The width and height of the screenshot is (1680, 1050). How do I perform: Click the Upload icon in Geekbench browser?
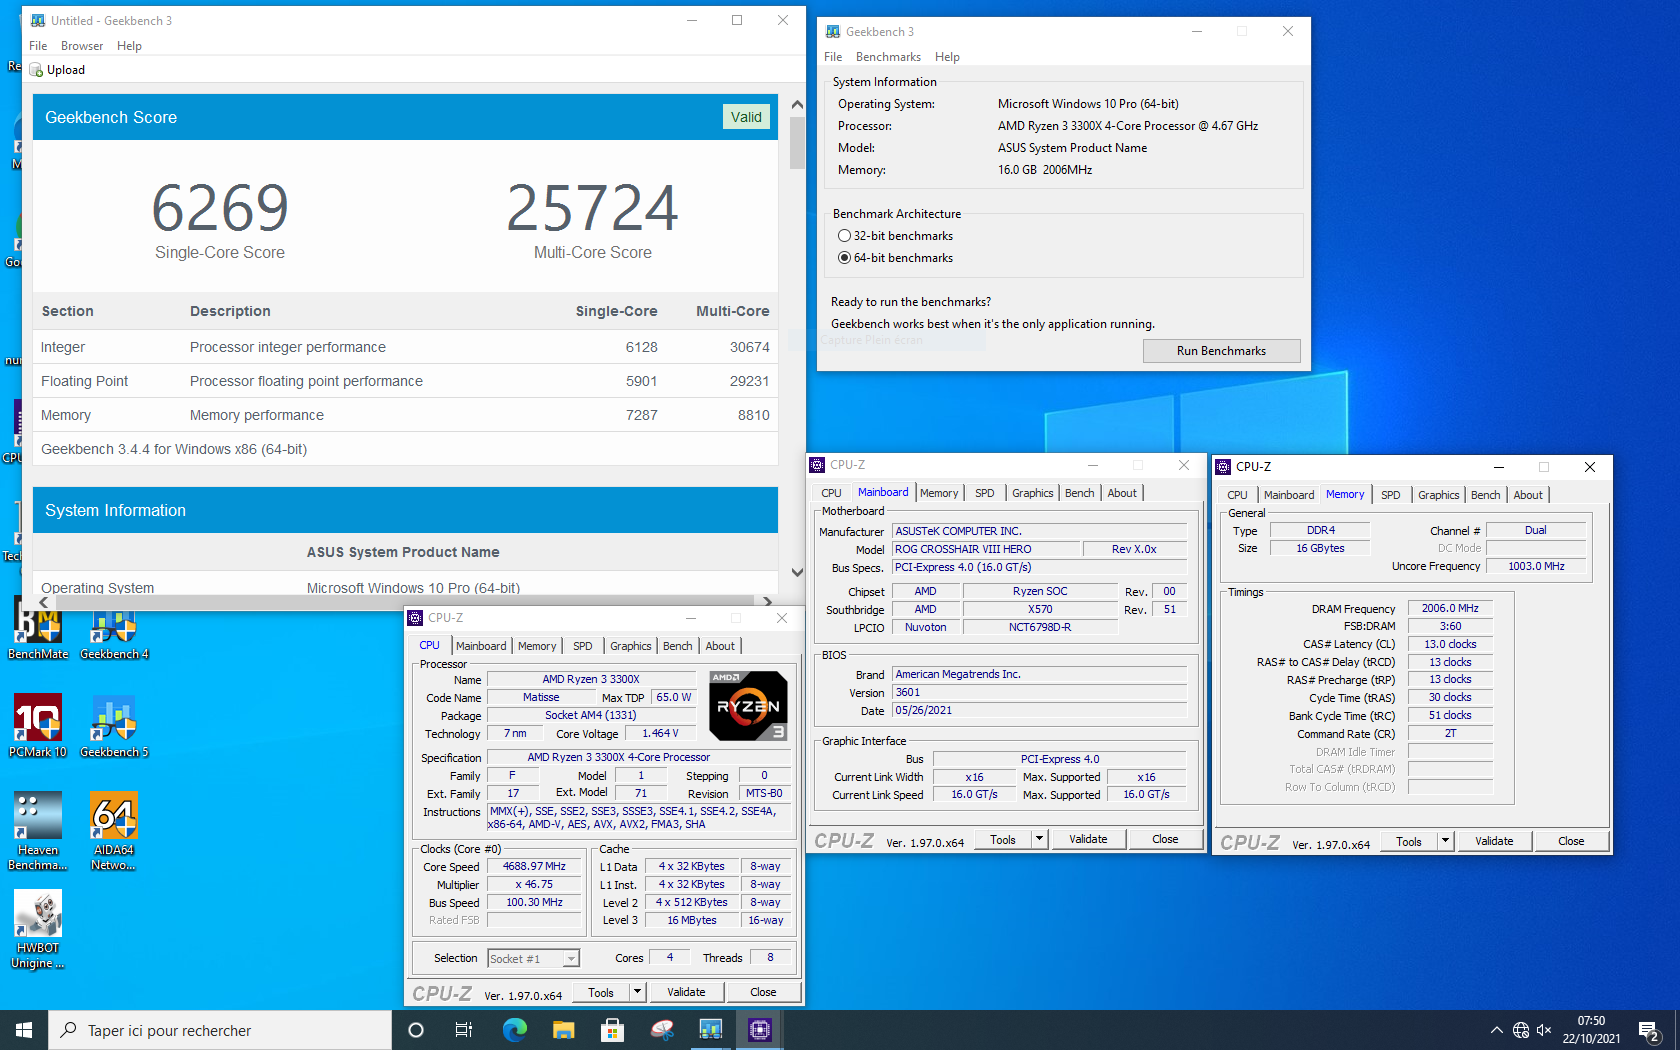[36, 70]
